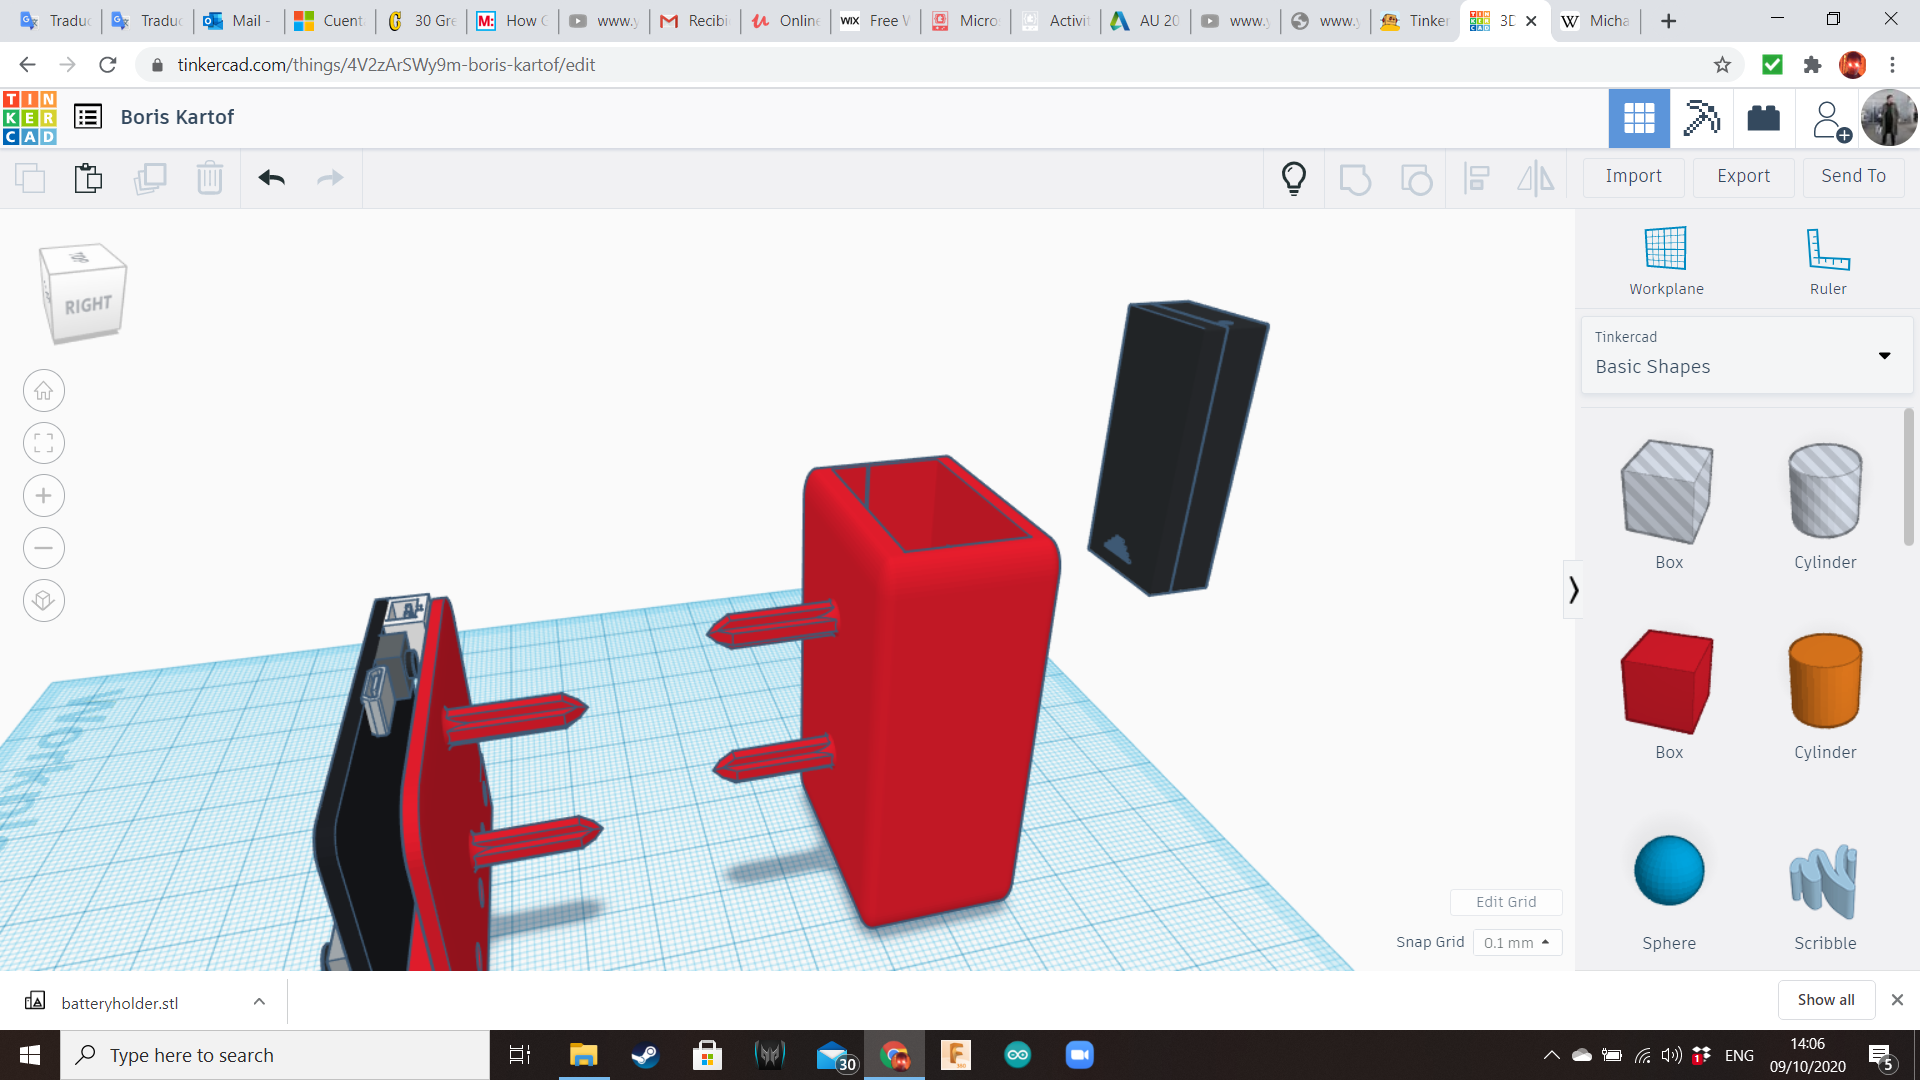Viewport: 1920px width, 1080px height.
Task: Click the RIGHT face of view cube
Action: pos(88,305)
